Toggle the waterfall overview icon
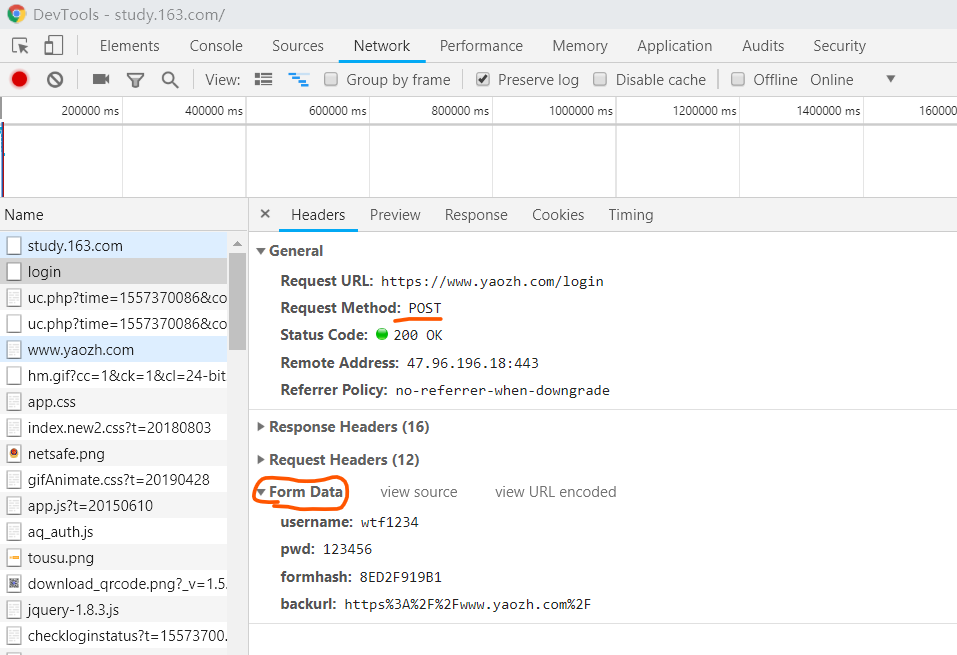 point(298,79)
